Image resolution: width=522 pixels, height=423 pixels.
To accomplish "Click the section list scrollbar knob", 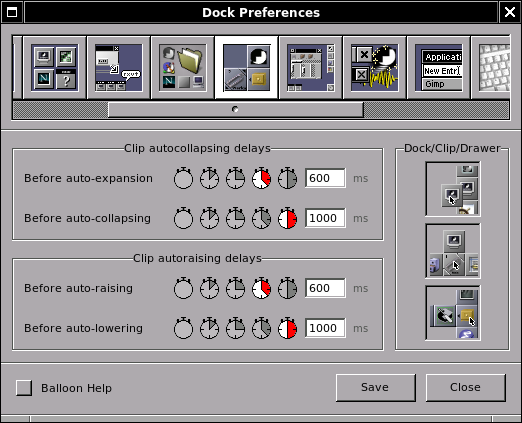I will pos(236,110).
